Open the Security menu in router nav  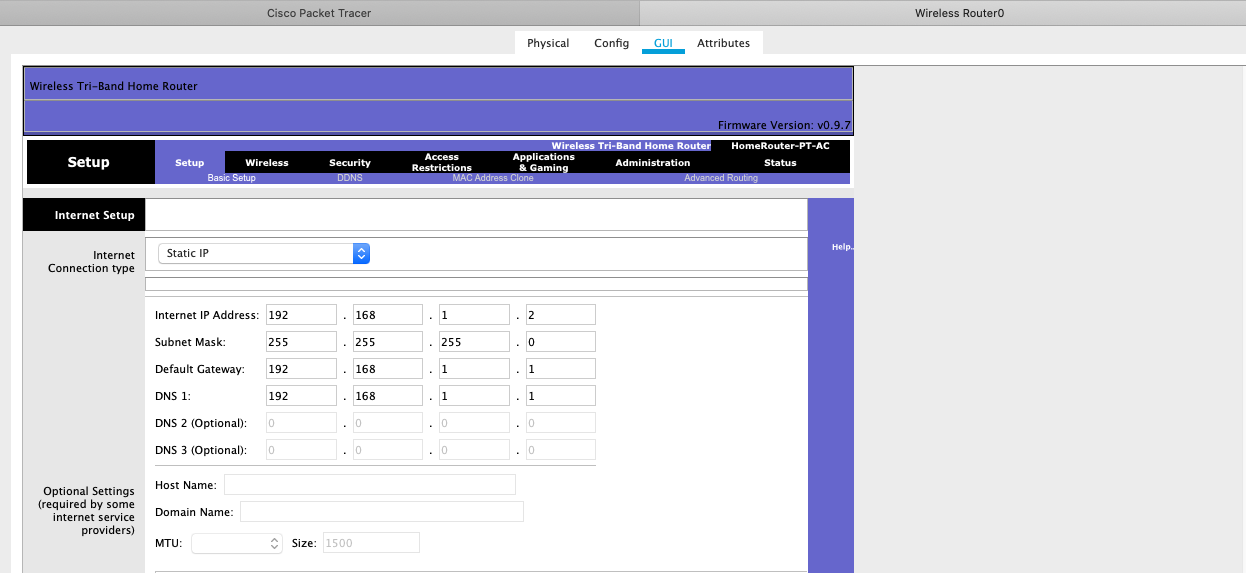pyautogui.click(x=350, y=163)
